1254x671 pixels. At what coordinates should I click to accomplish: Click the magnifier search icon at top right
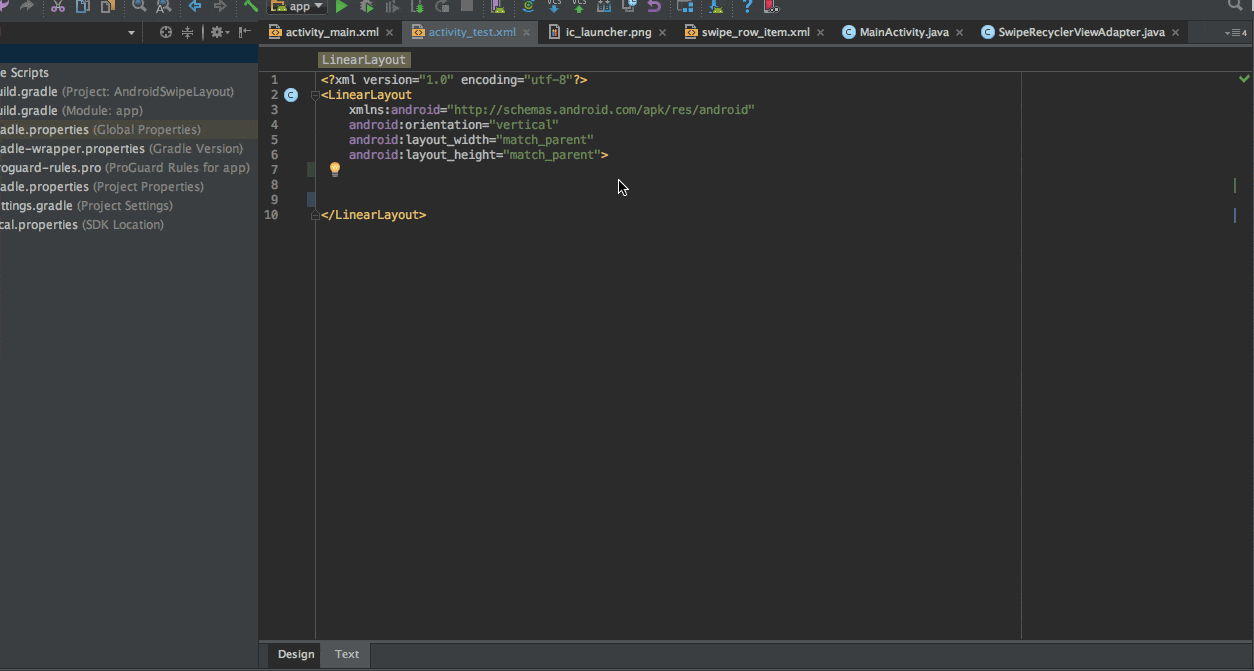coord(1236,6)
